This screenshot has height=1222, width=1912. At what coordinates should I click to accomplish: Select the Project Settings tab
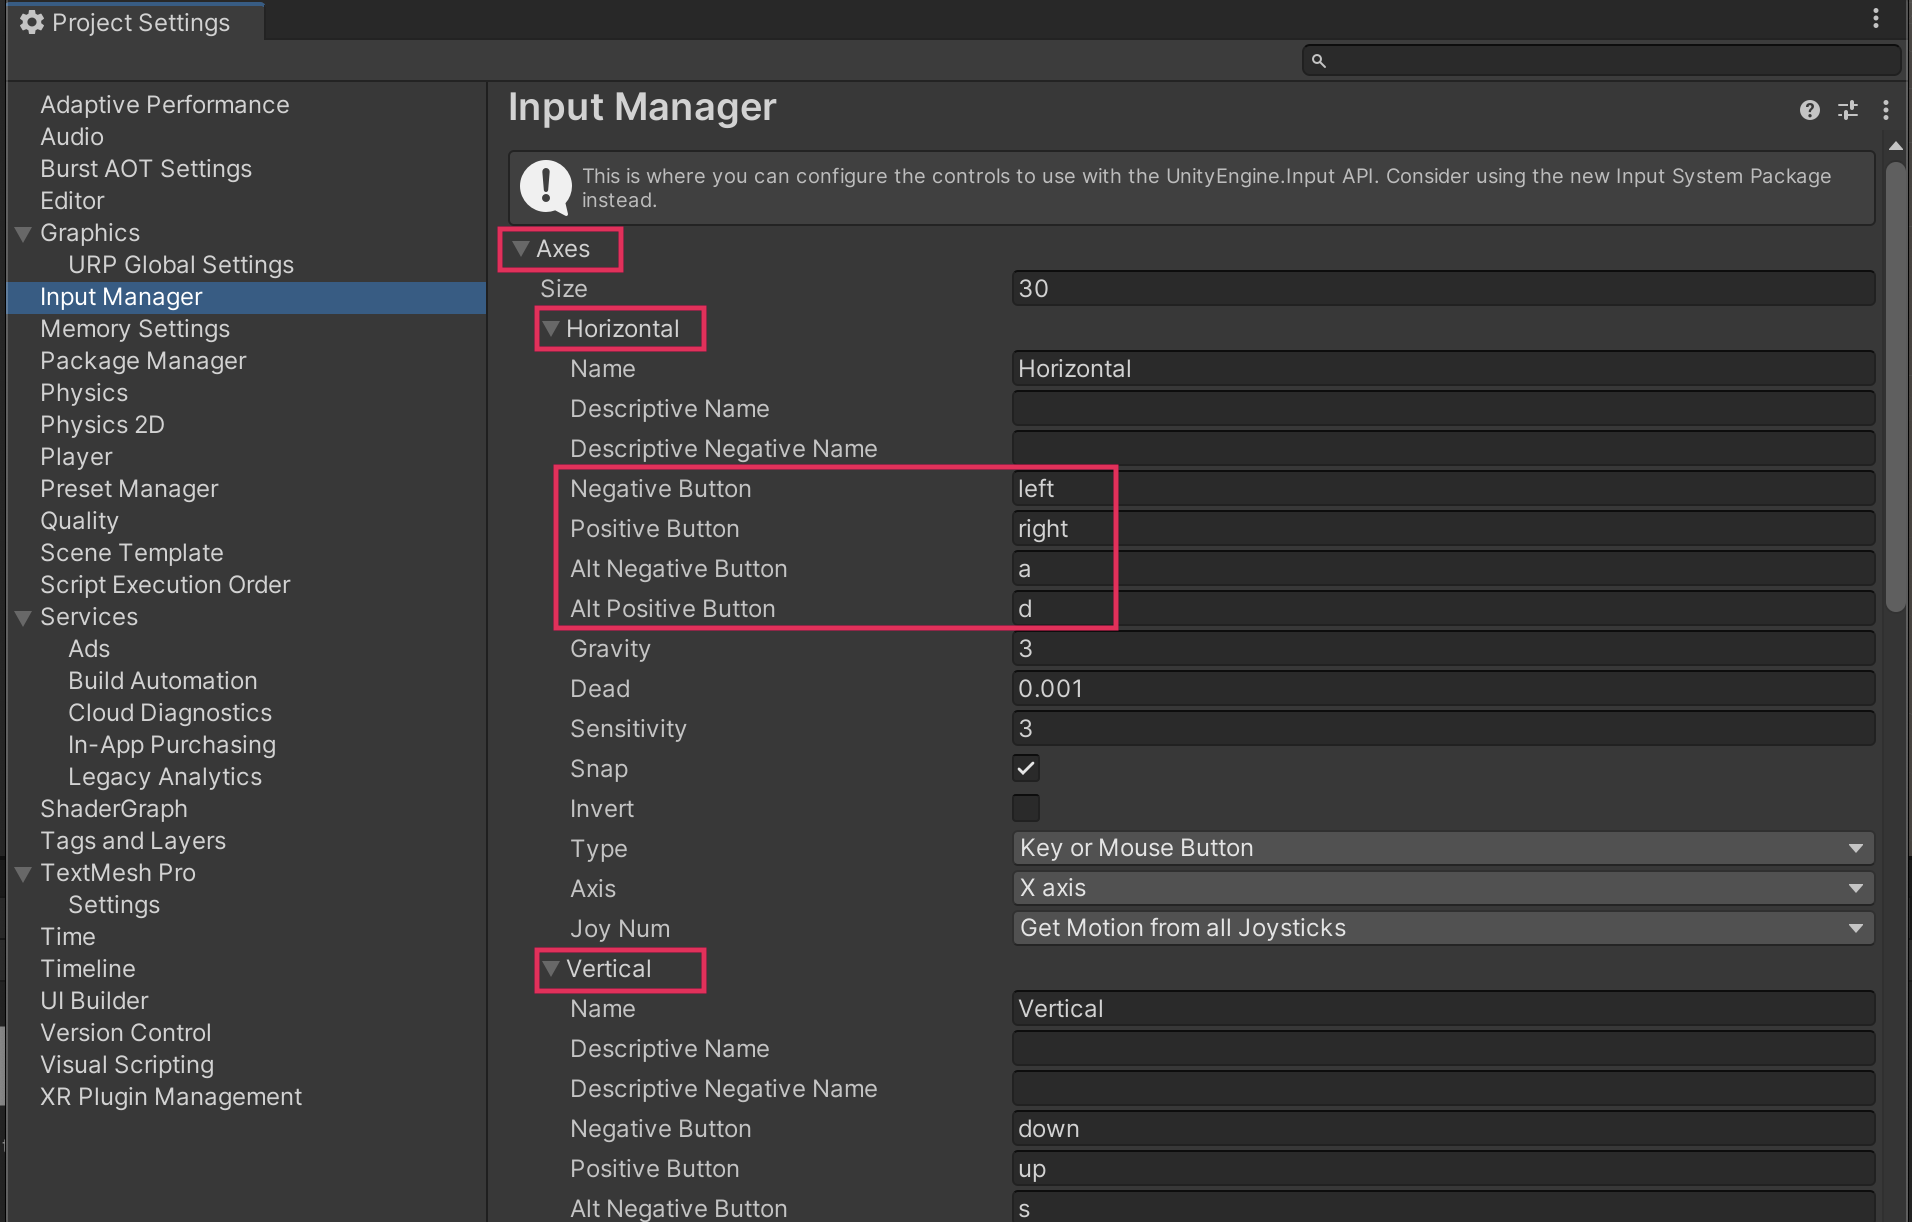coord(138,22)
